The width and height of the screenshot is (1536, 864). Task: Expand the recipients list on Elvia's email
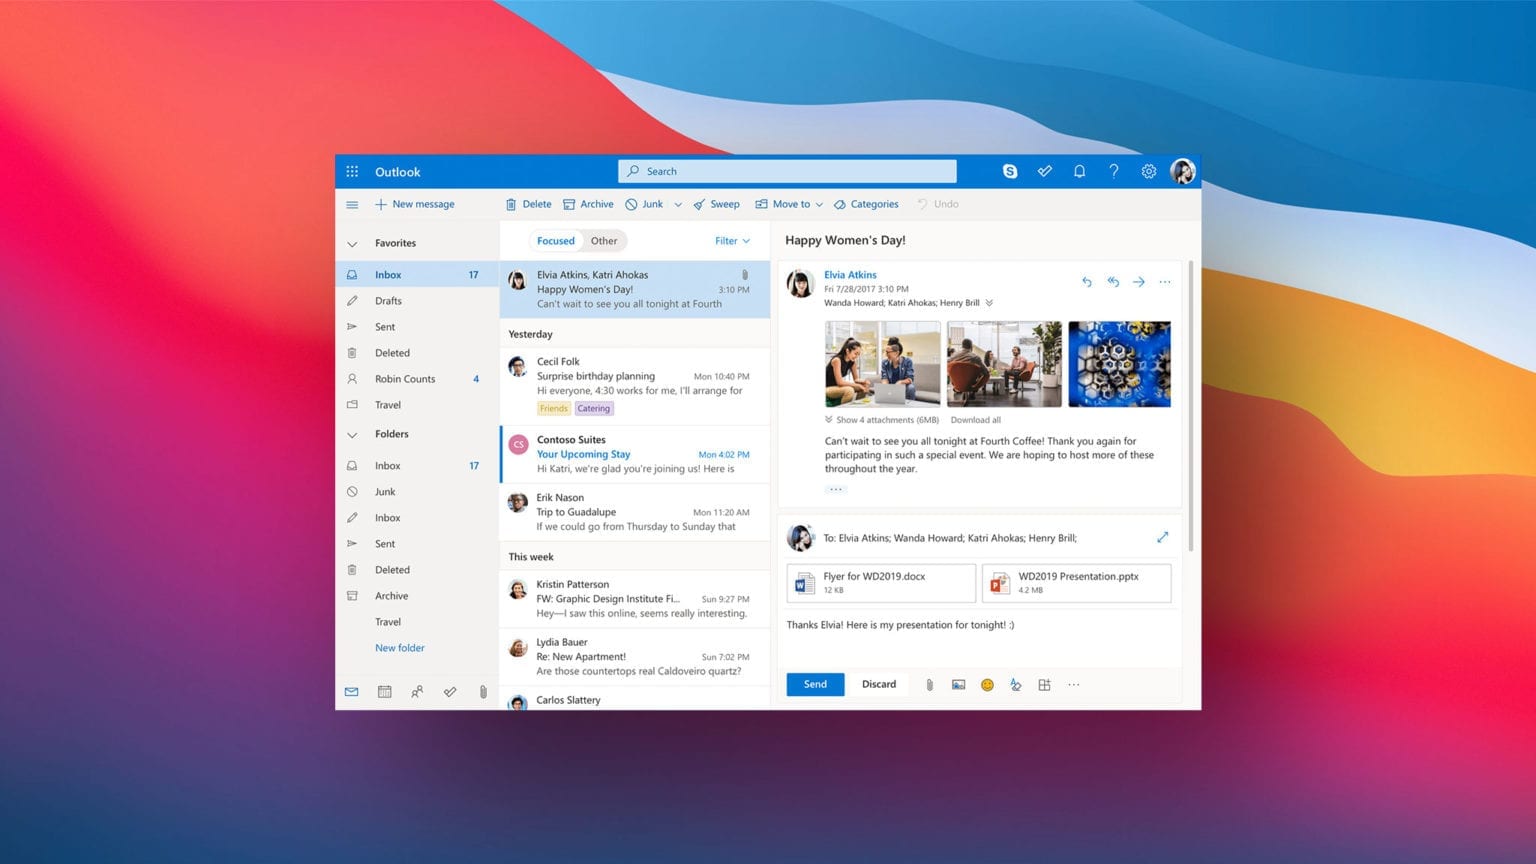(989, 302)
